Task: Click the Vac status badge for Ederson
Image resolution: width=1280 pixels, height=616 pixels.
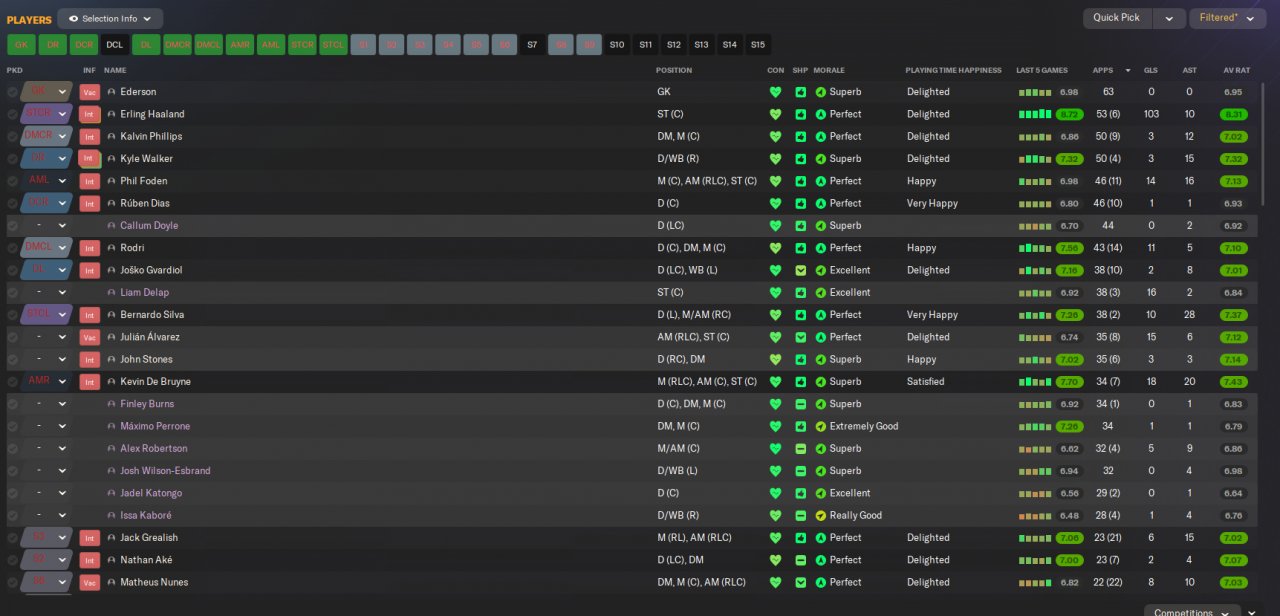Action: pyautogui.click(x=89, y=92)
